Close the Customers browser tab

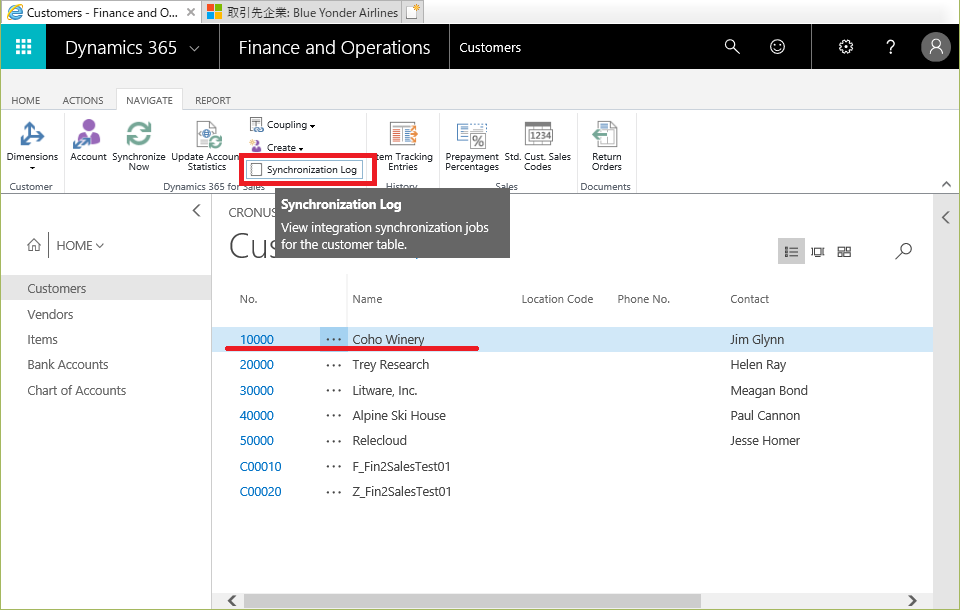(191, 12)
